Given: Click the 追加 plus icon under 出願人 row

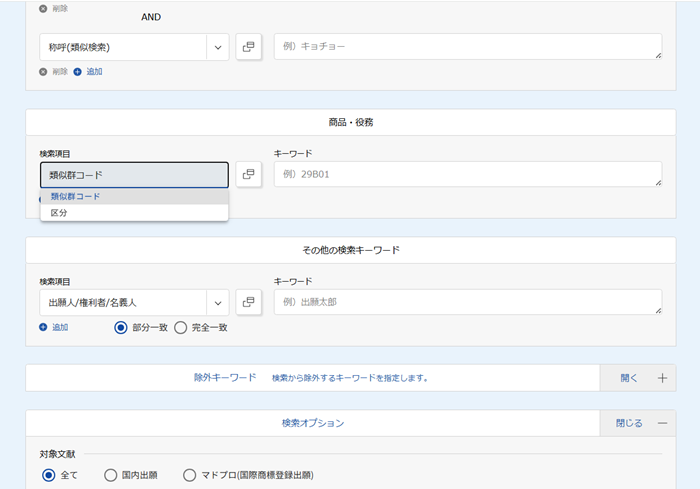Looking at the screenshot, I should tap(43, 327).
